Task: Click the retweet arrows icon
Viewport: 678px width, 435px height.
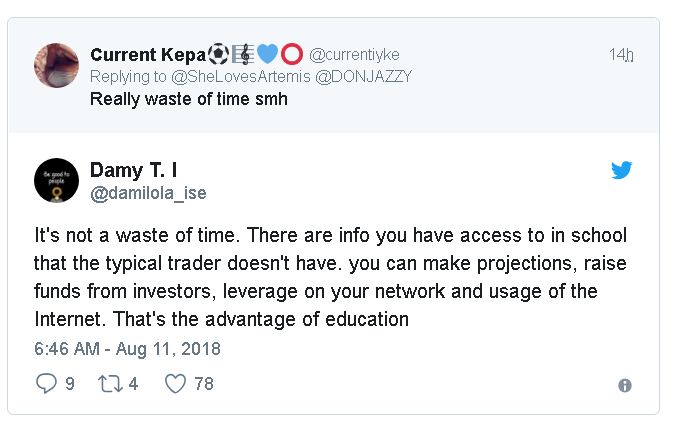Action: [109, 384]
